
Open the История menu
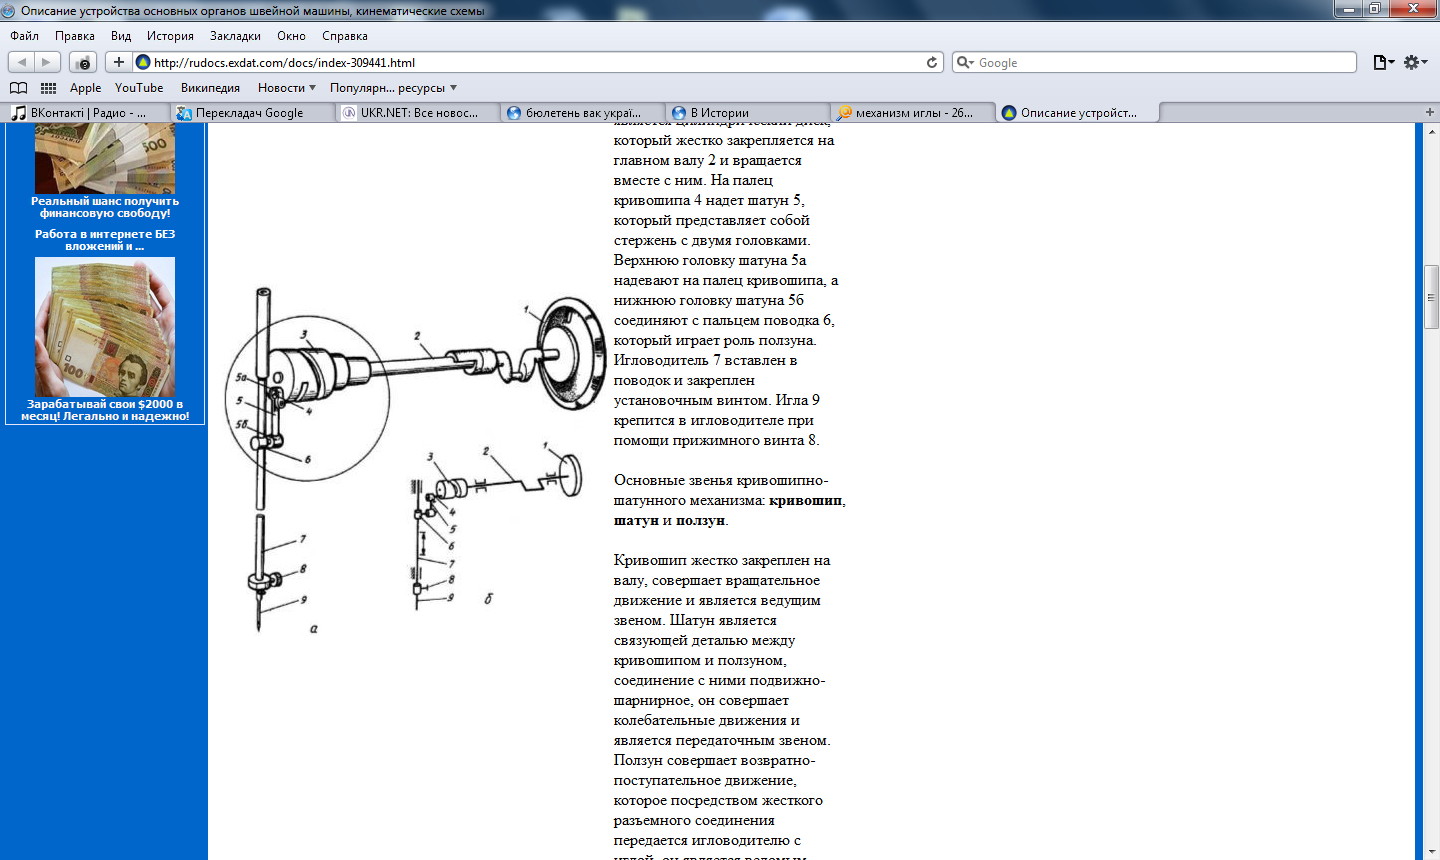(170, 36)
